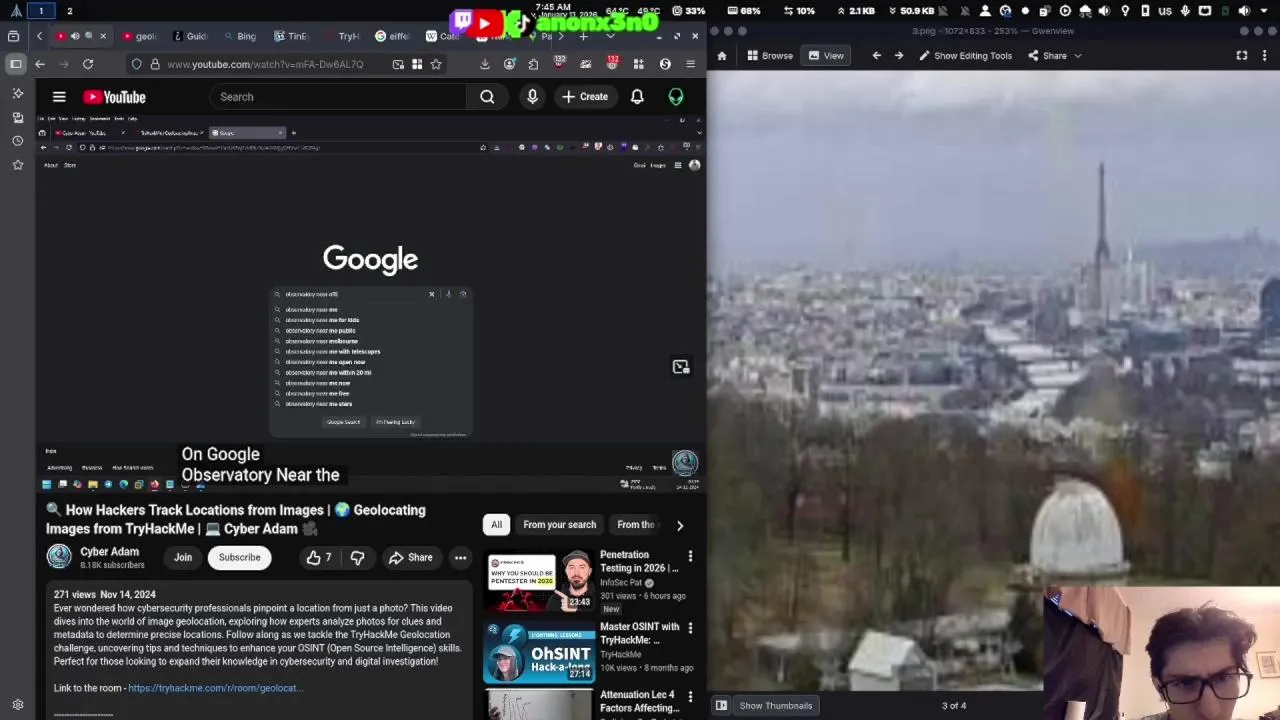Go to Gwenview home start page
1280x720 pixels.
pyautogui.click(x=722, y=56)
